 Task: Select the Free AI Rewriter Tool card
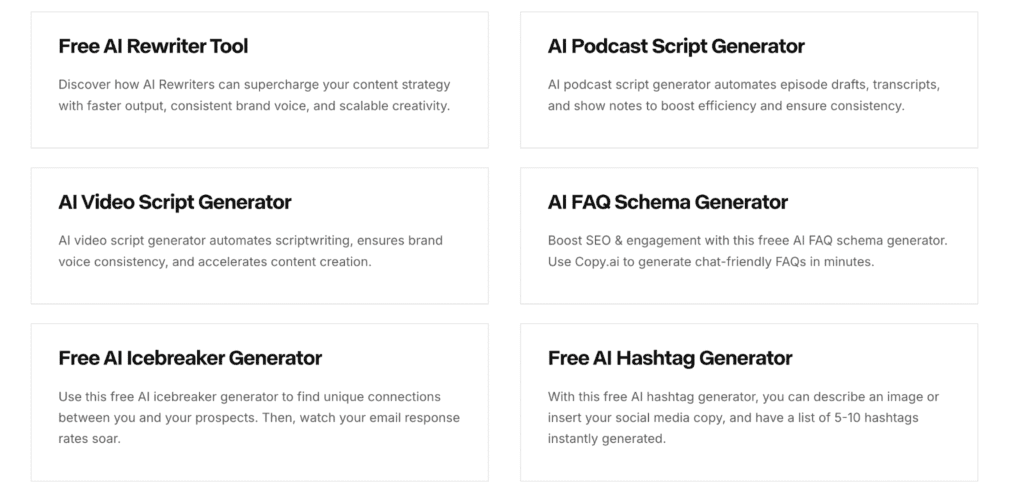pos(260,80)
